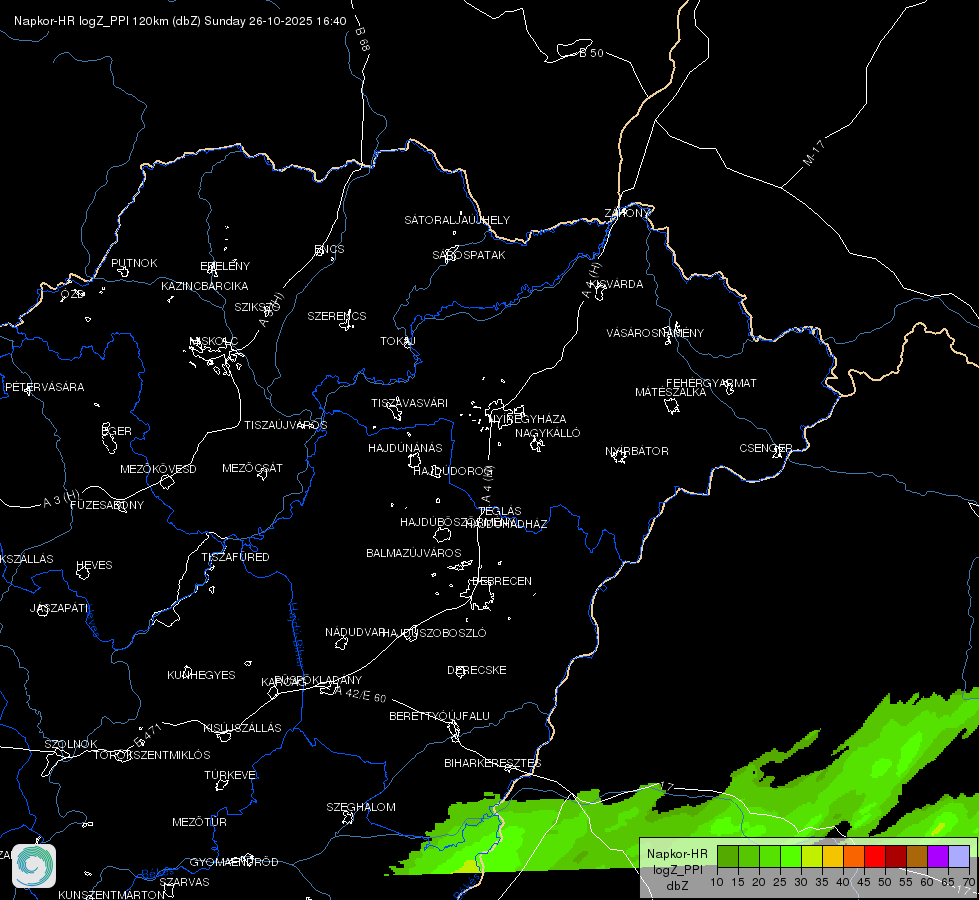The image size is (979, 900).
Task: Click the FÜZESABONY label
Action: (107, 505)
